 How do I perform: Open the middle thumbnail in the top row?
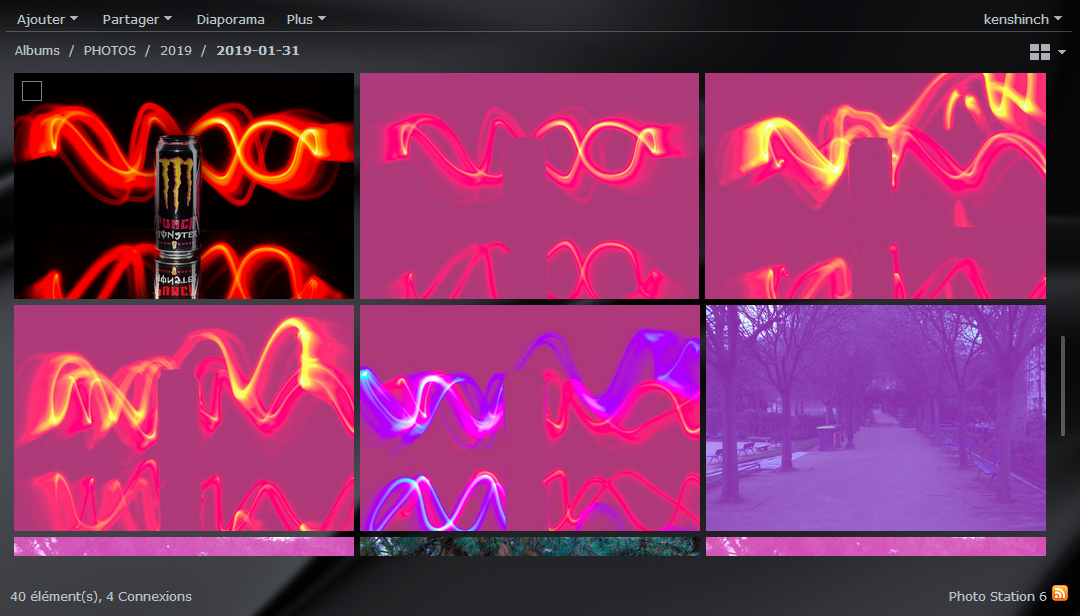[x=529, y=186]
